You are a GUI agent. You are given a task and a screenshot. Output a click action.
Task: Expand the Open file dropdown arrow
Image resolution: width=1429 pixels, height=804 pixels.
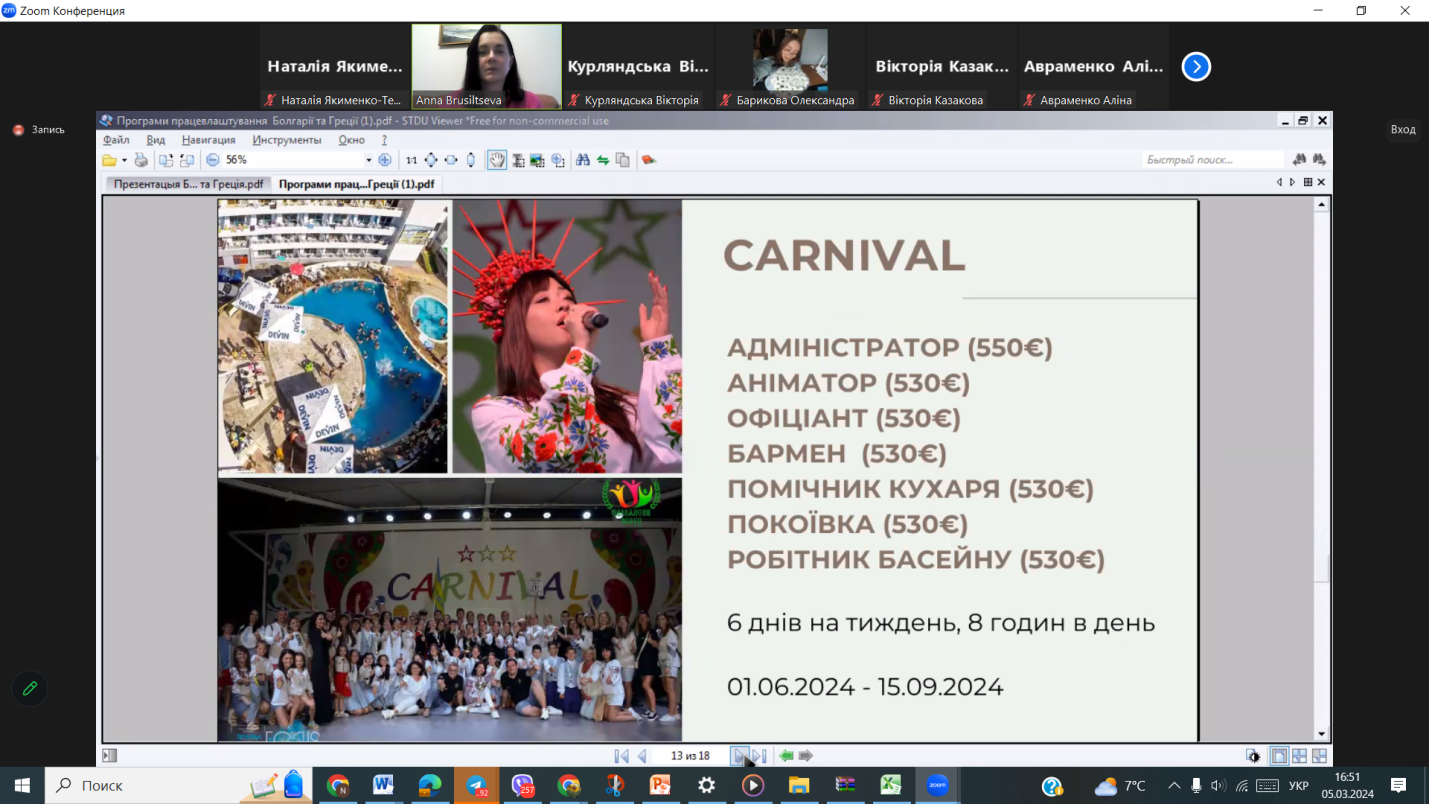(124, 160)
